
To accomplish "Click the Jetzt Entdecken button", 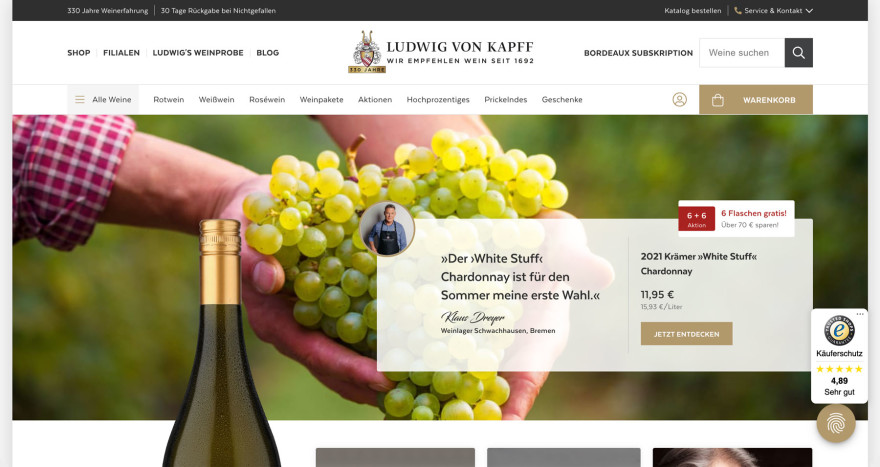I will (686, 334).
